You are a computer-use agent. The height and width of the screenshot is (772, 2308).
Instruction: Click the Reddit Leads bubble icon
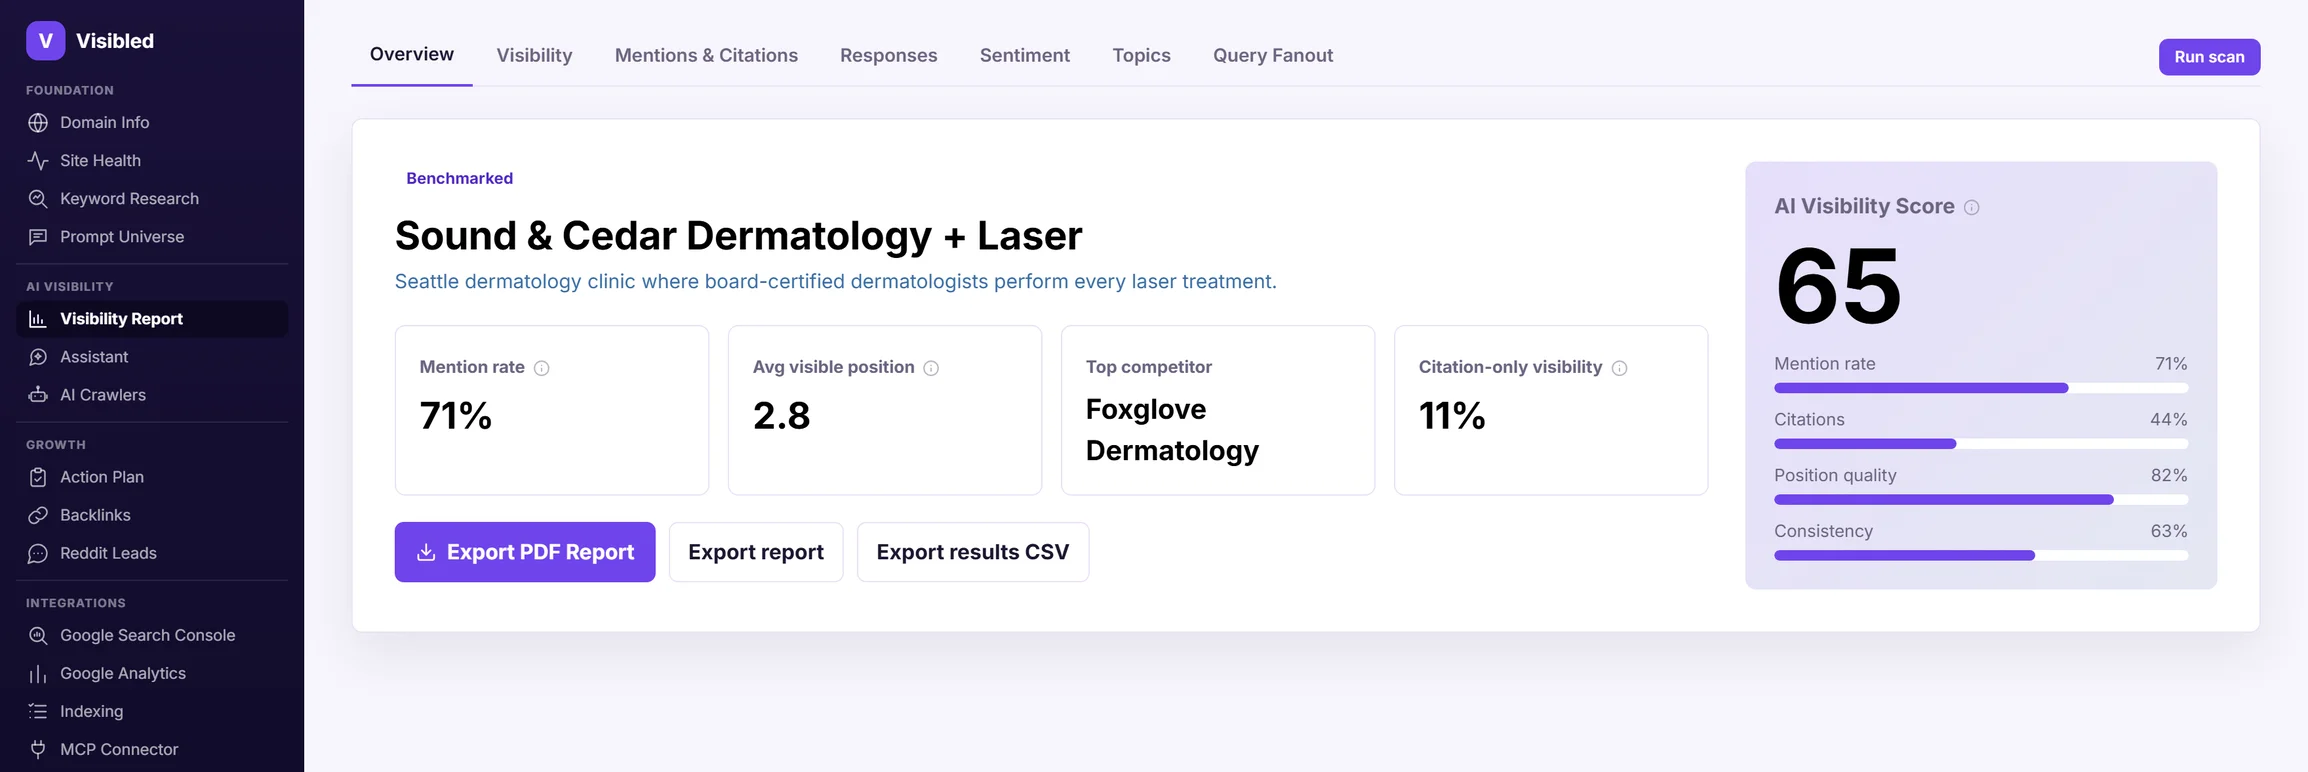(x=38, y=553)
